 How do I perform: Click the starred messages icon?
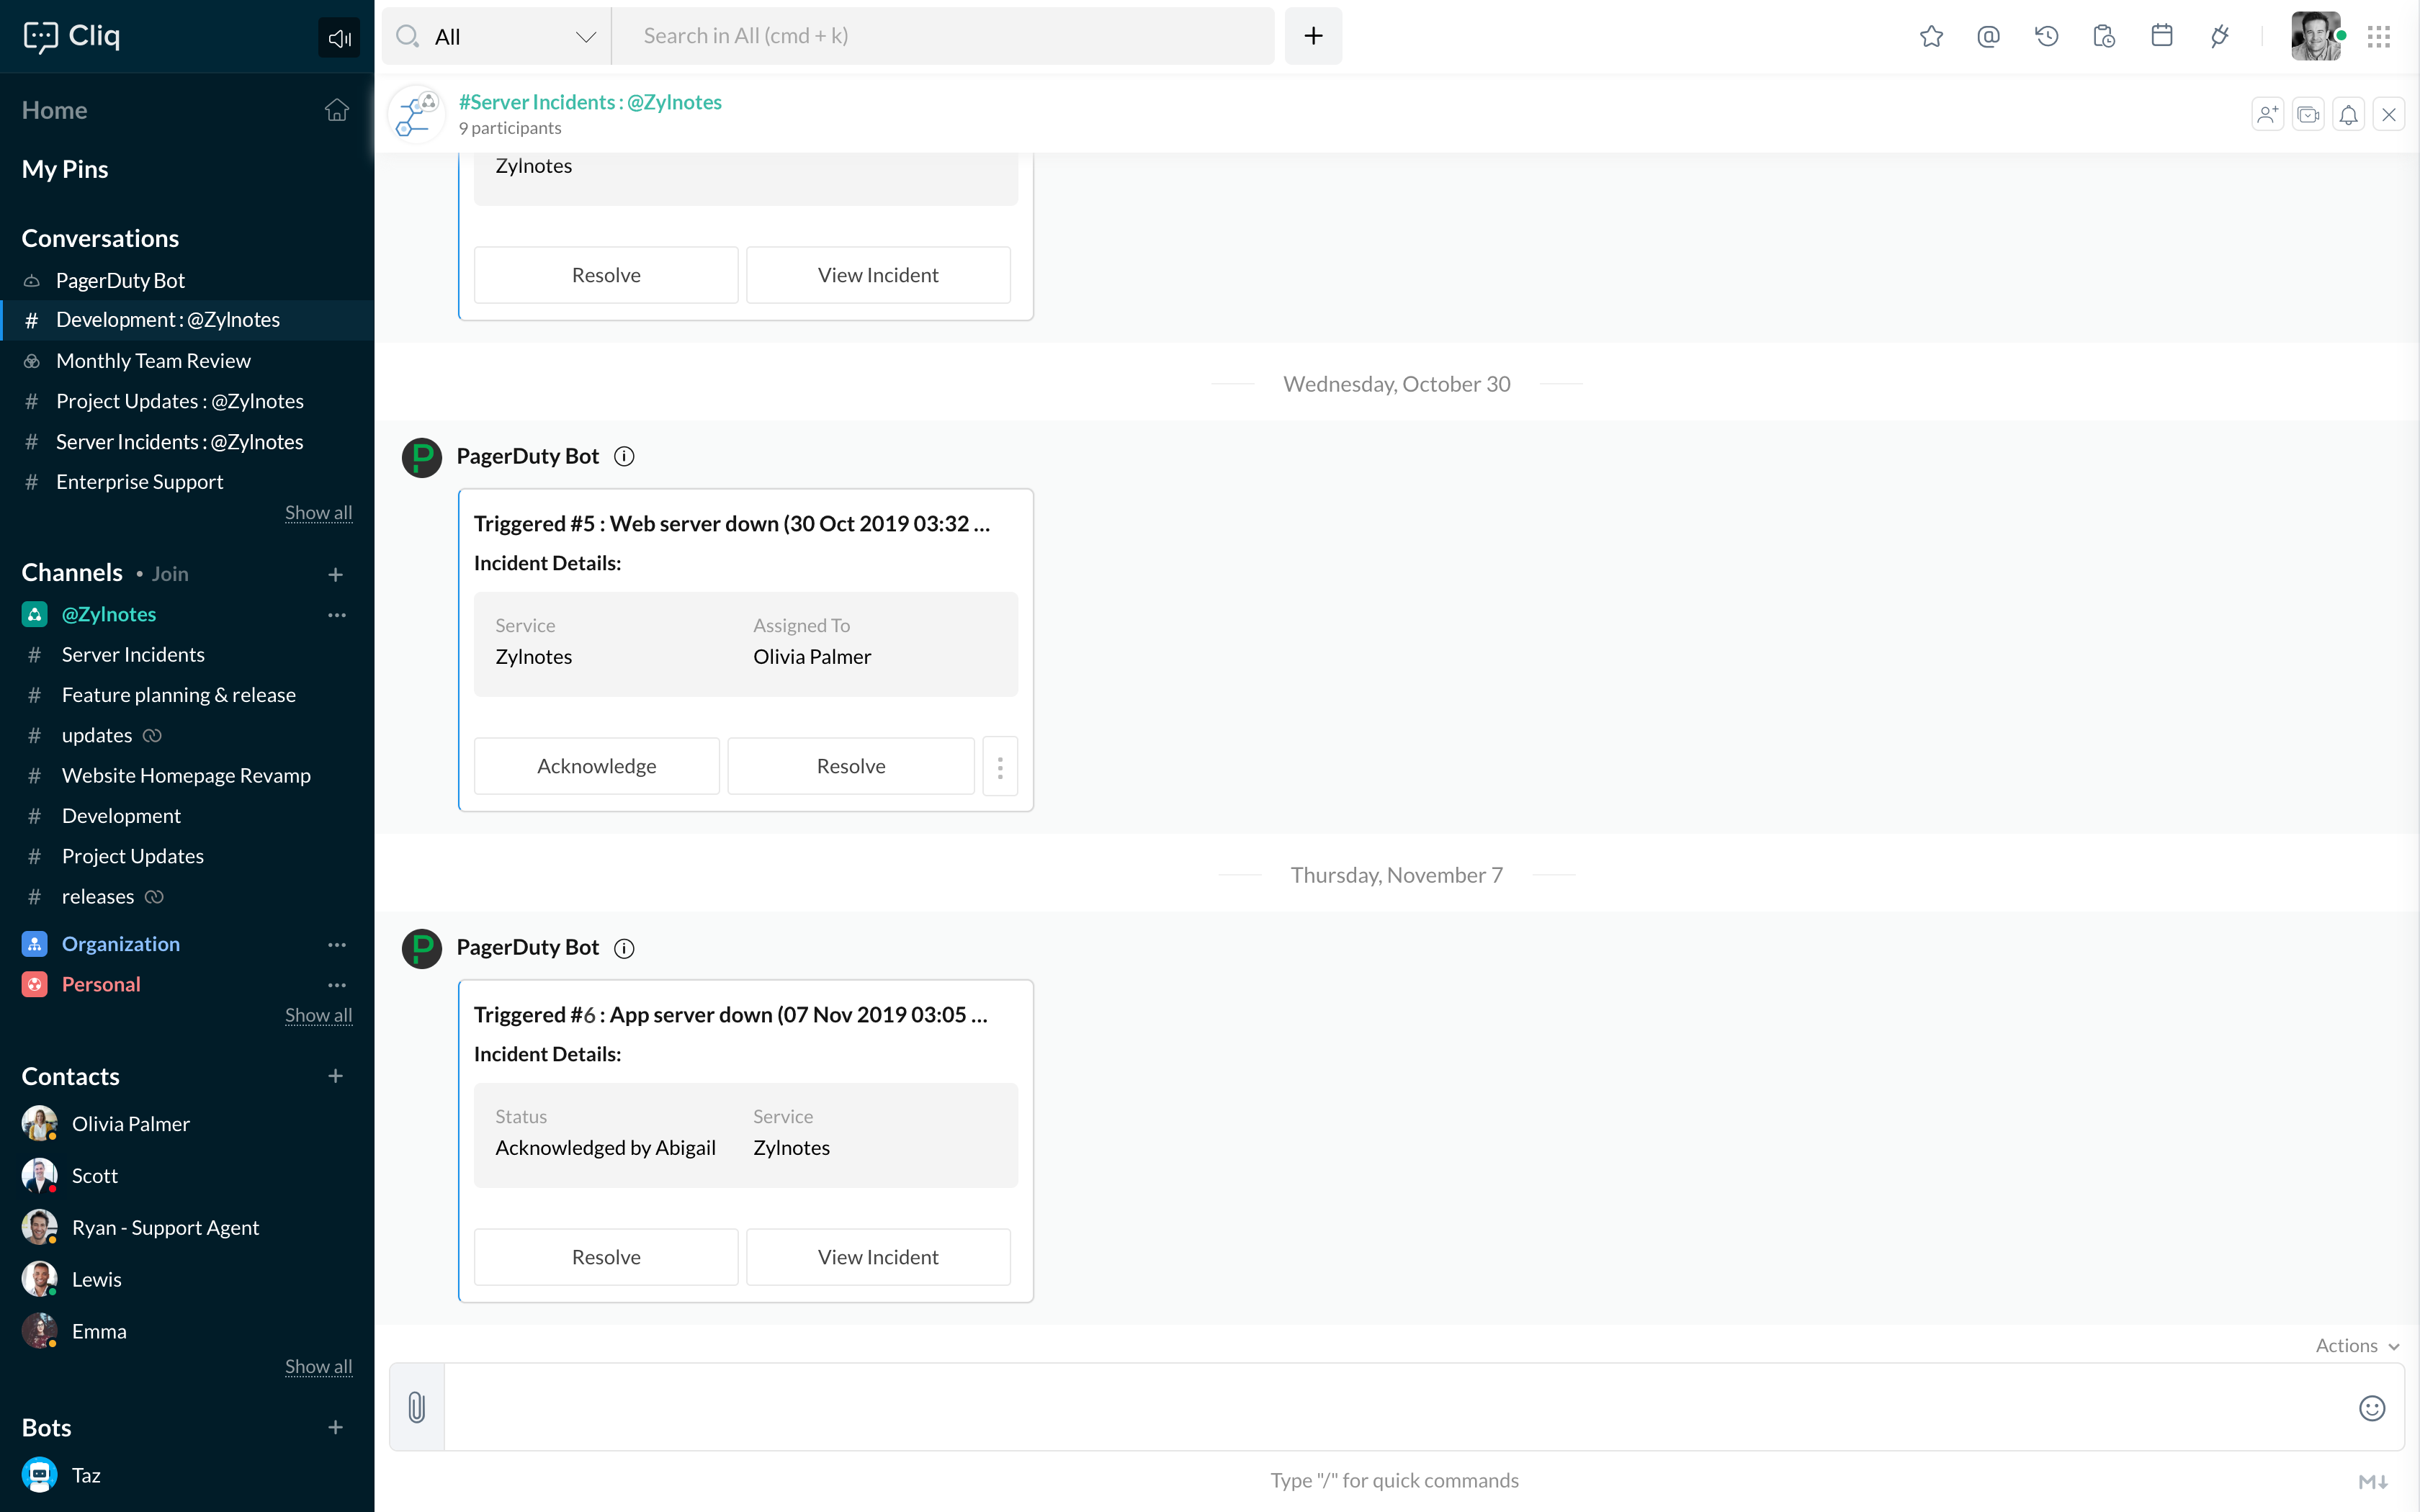click(x=1931, y=37)
